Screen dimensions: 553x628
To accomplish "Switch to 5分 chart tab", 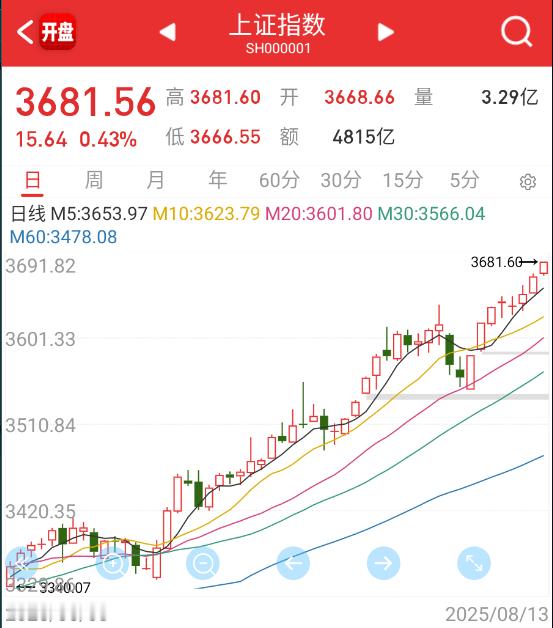I will tap(465, 180).
